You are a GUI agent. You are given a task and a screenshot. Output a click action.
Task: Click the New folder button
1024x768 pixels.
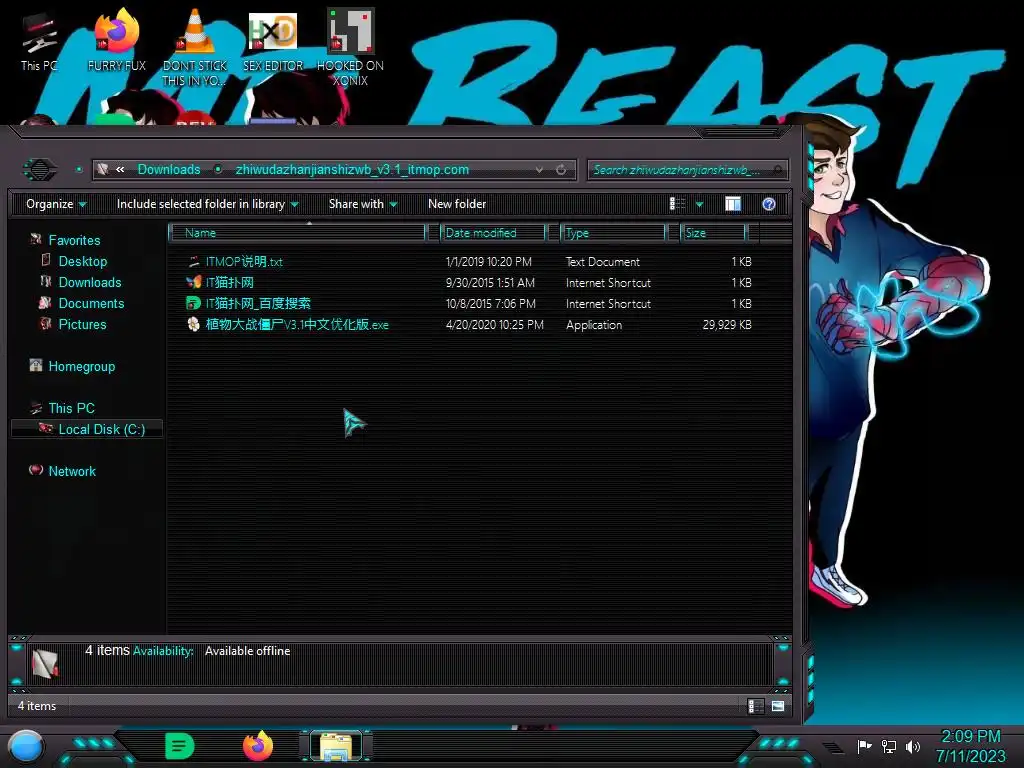(457, 204)
